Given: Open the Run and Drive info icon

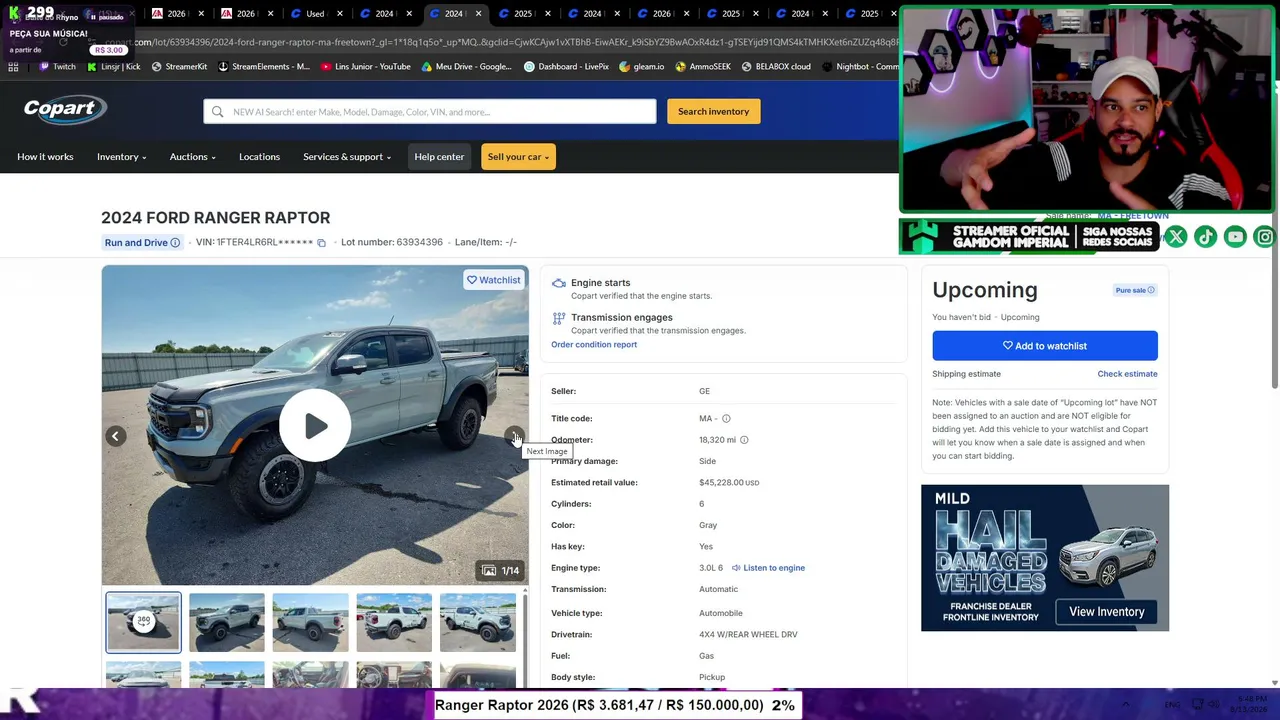Looking at the screenshot, I should point(175,243).
